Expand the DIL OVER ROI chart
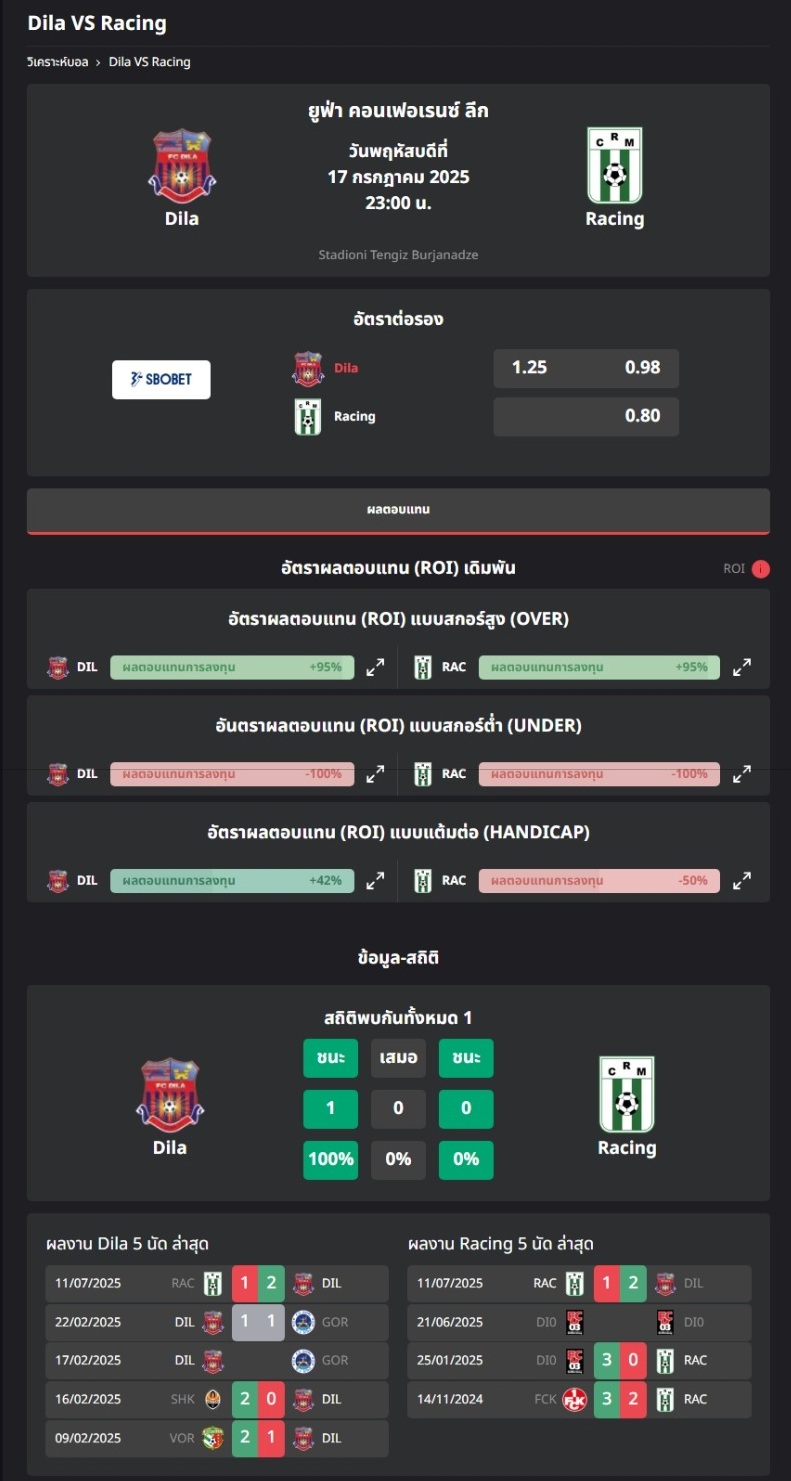The width and height of the screenshot is (791, 1481). coord(375,667)
